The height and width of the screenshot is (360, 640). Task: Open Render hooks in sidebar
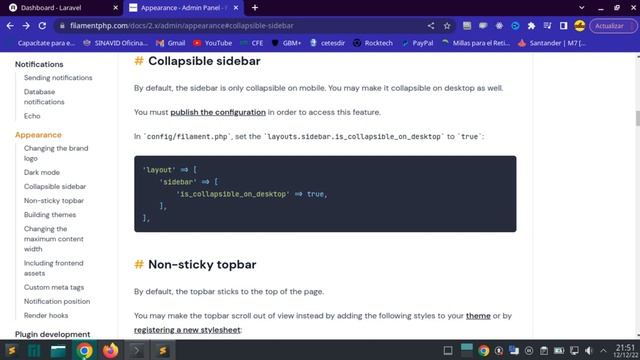coord(46,316)
